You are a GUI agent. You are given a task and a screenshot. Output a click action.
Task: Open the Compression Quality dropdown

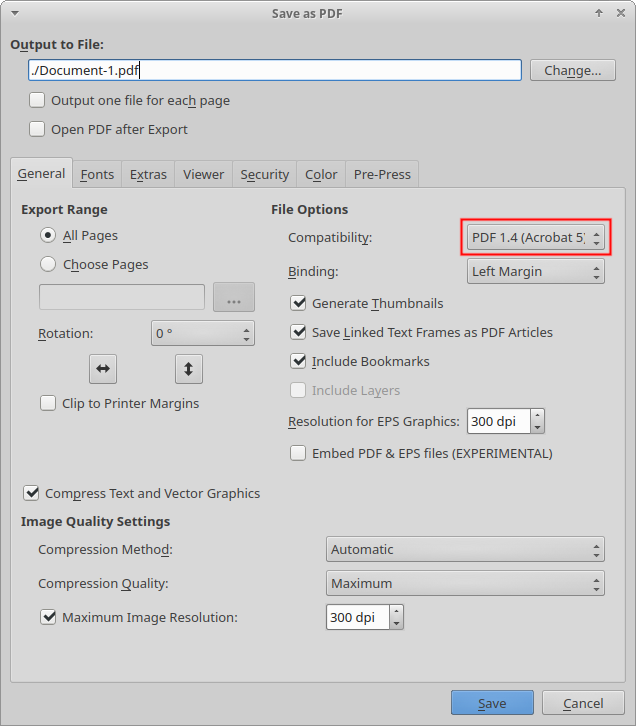[465, 583]
